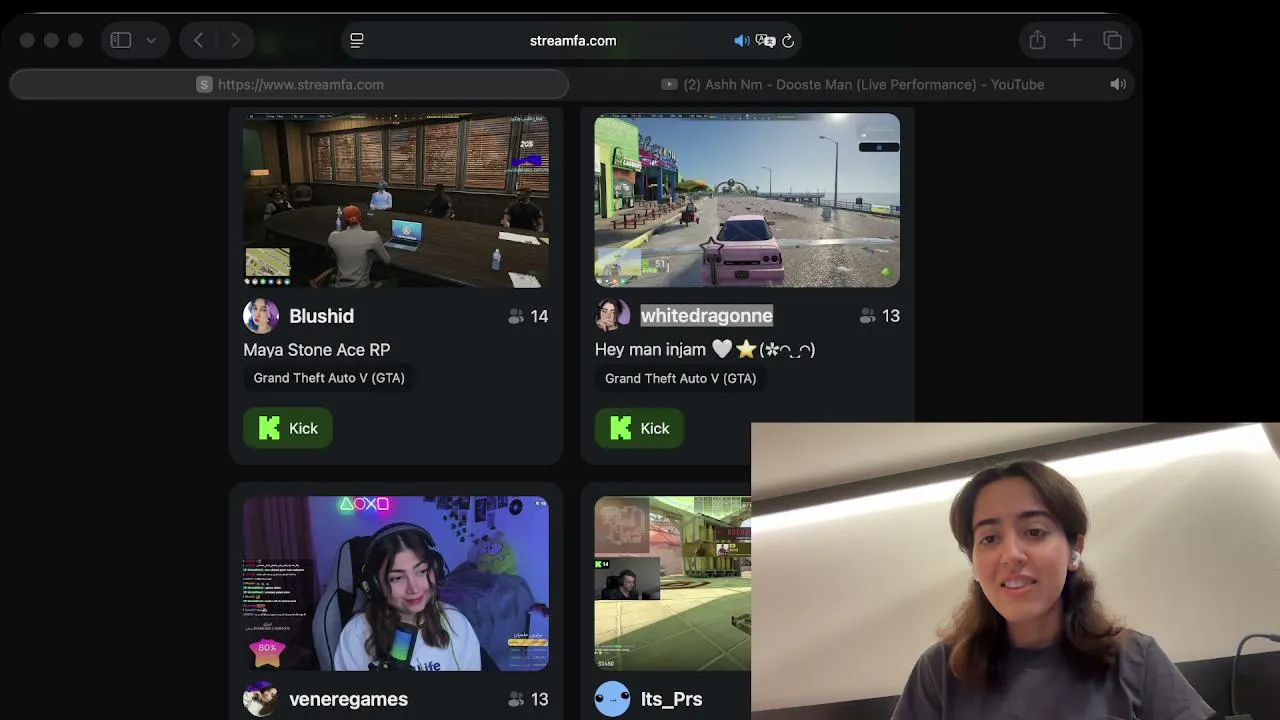This screenshot has height=720, width=1280.
Task: Mute the audio icon in address bar
Action: pos(741,41)
